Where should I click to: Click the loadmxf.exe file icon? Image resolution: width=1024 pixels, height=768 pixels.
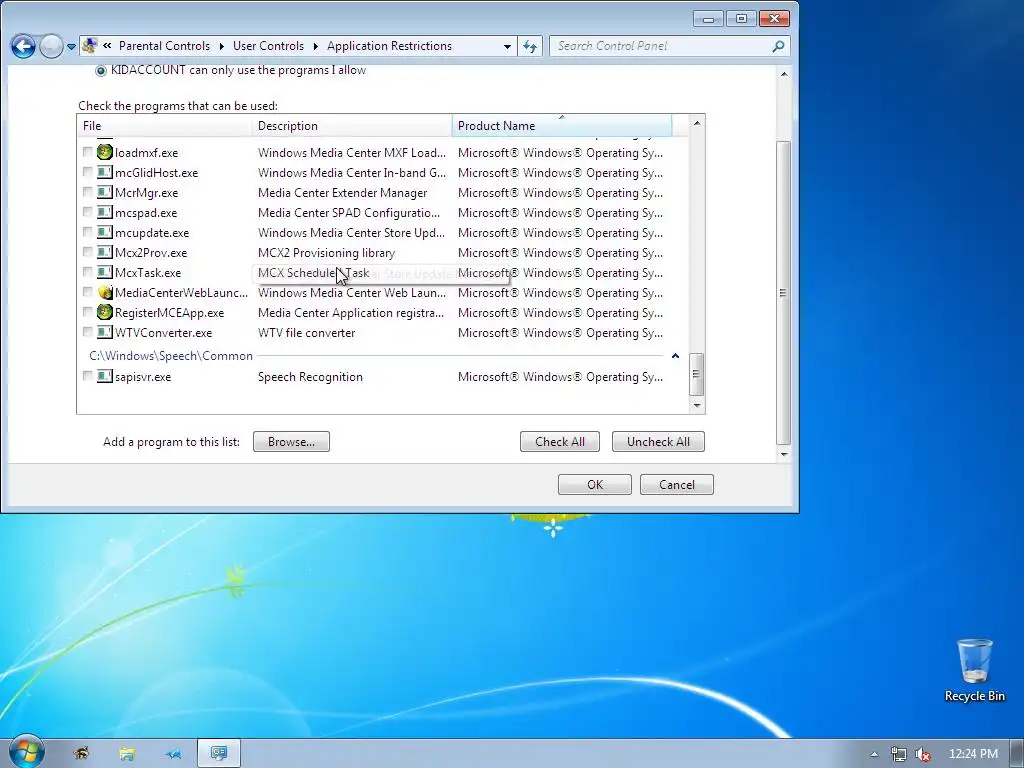[104, 152]
